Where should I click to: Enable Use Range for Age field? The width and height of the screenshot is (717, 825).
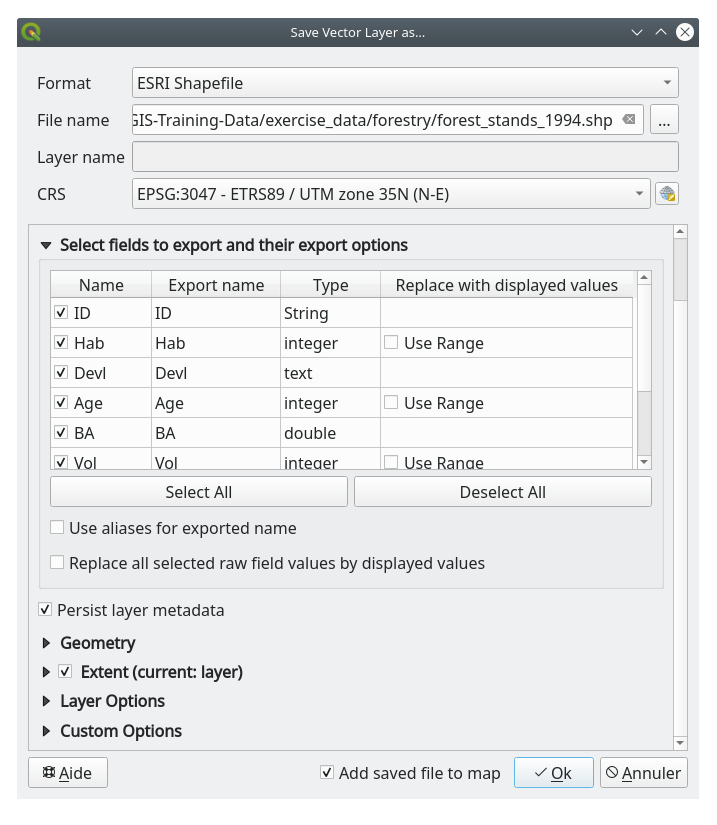[391, 403]
